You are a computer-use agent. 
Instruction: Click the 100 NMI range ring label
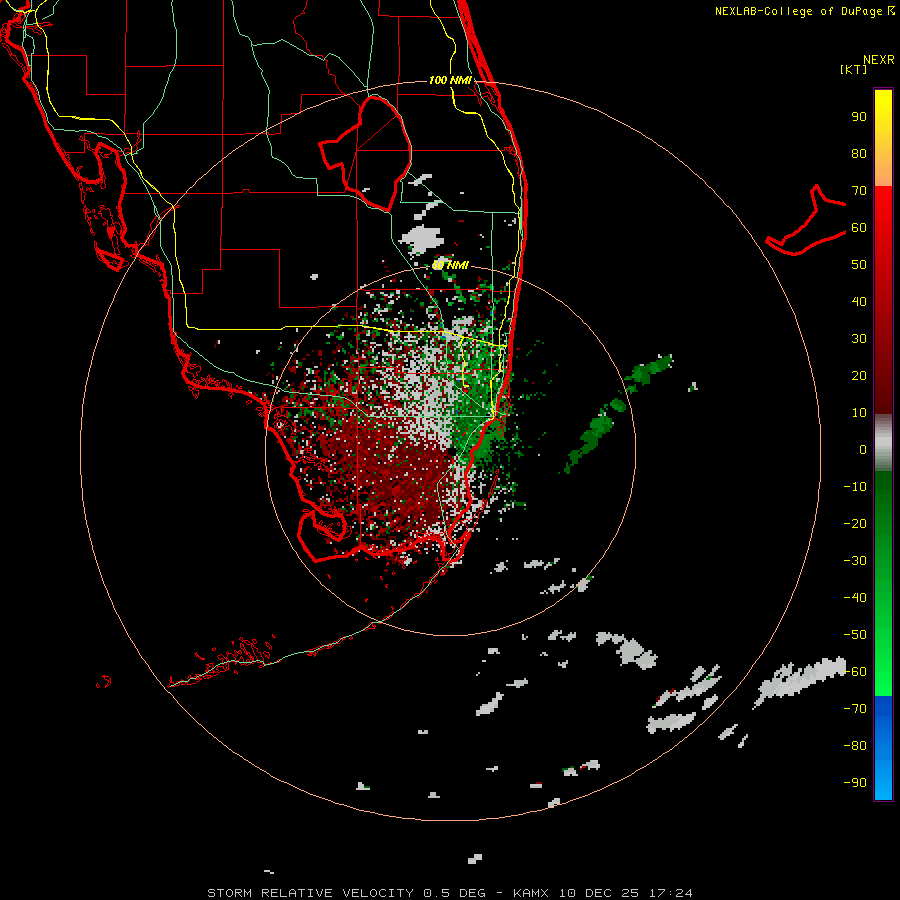(450, 80)
